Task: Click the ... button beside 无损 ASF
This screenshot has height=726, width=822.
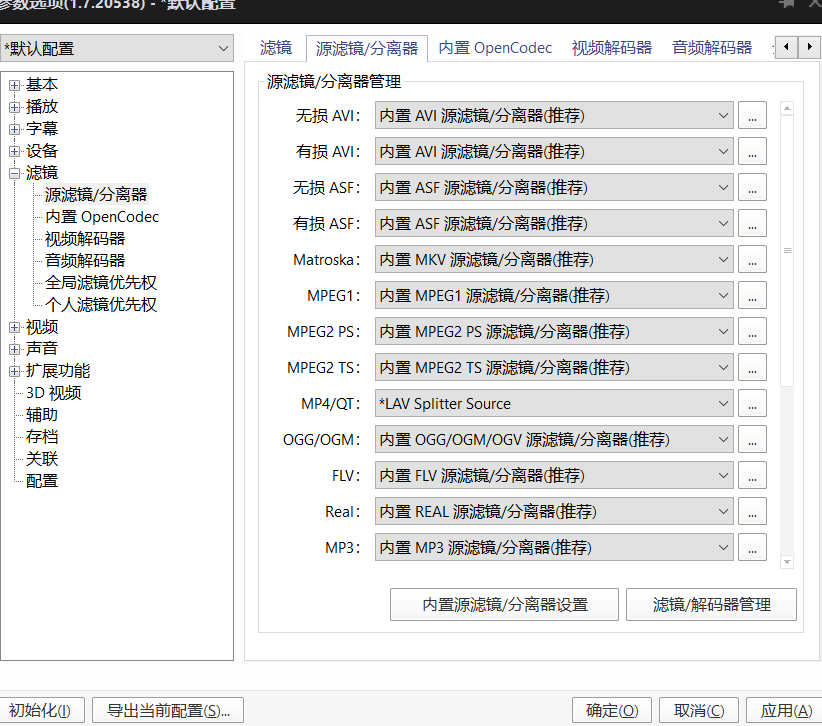Action: click(752, 187)
